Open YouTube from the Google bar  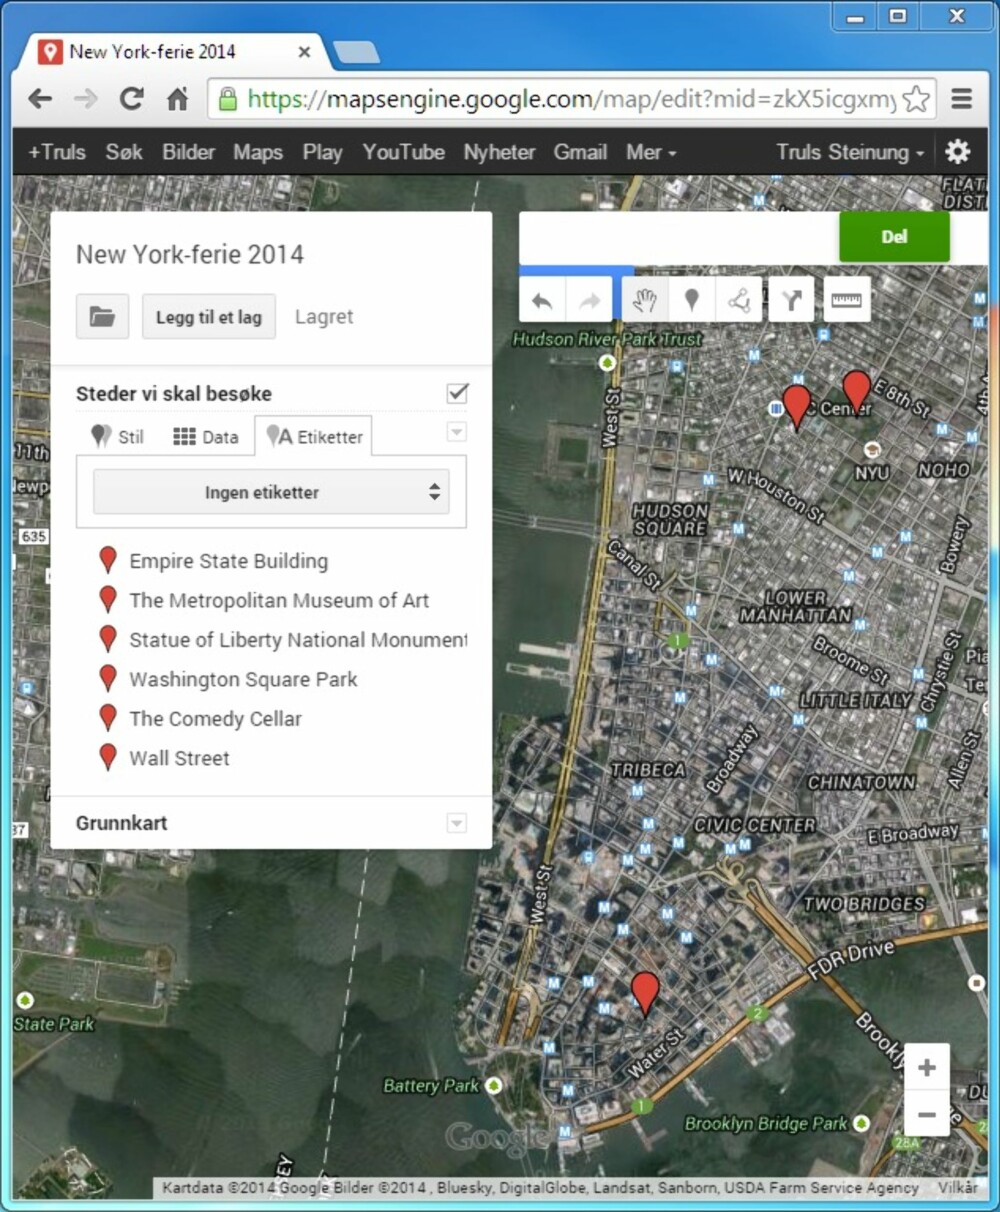click(x=403, y=152)
